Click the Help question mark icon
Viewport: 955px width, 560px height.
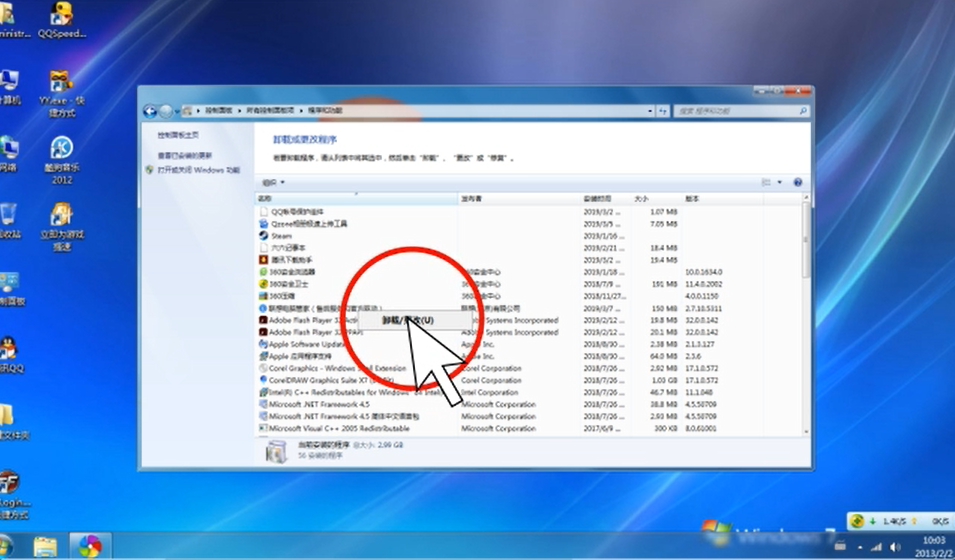coord(798,182)
